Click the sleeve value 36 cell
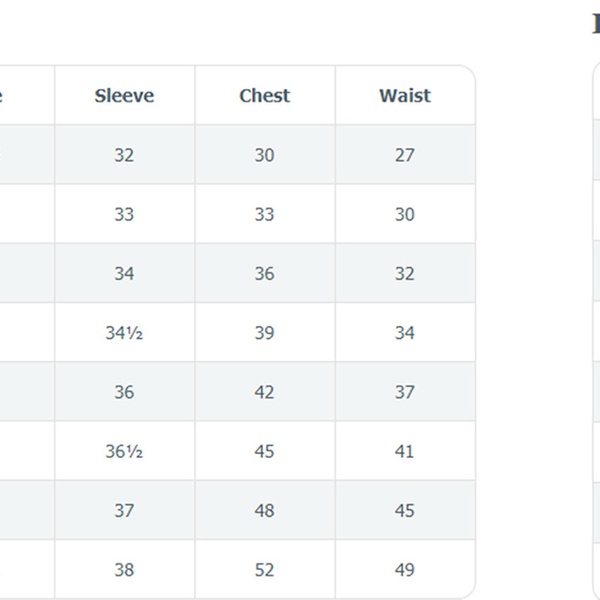This screenshot has height=600, width=600. click(x=124, y=392)
